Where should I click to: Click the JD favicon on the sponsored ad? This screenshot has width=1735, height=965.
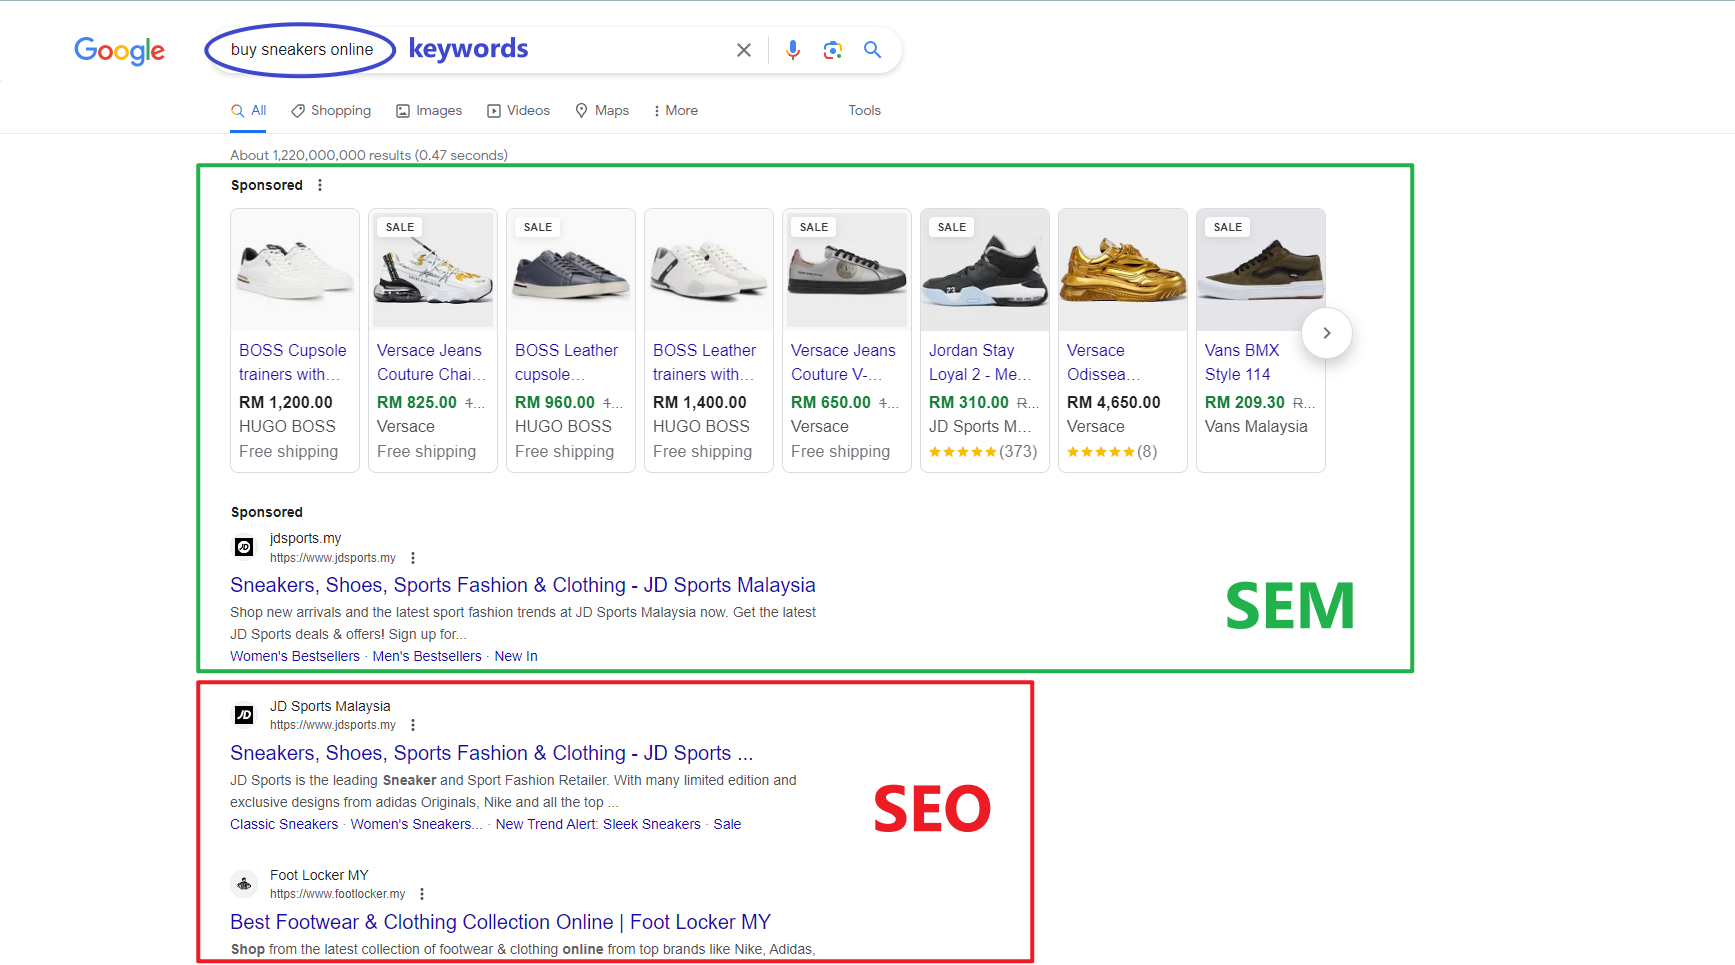(244, 547)
